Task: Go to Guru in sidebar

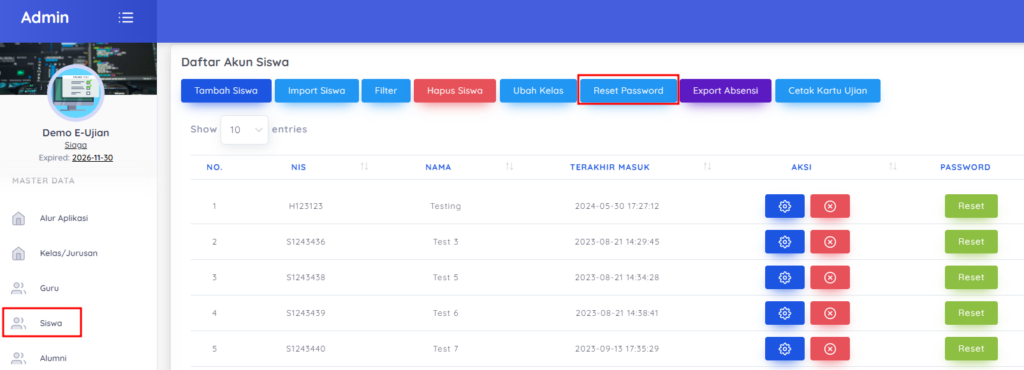Action: 50,288
